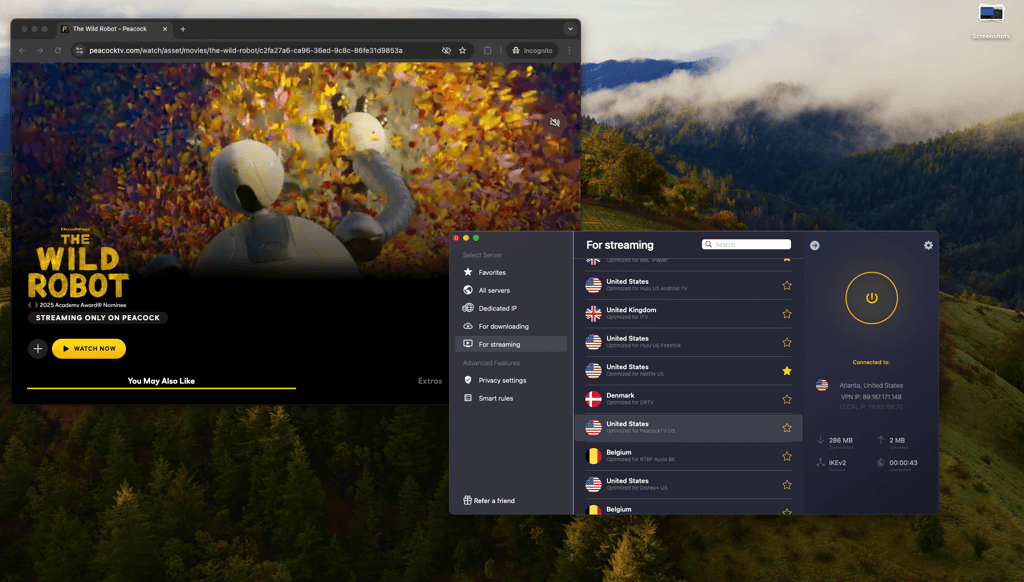Favorite the Hulu US Firestick server

pos(787,342)
